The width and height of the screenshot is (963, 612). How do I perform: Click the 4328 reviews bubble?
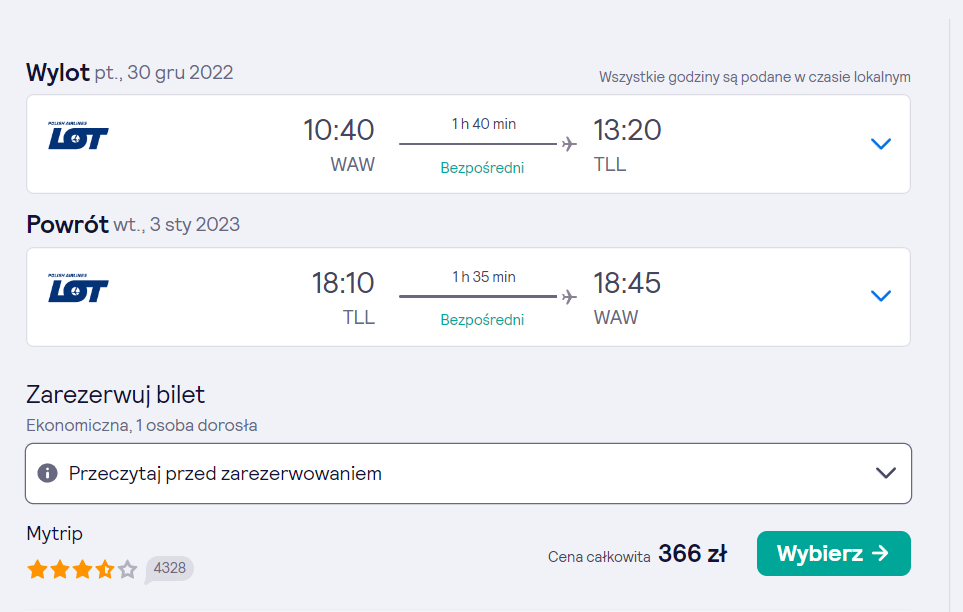pos(170,569)
